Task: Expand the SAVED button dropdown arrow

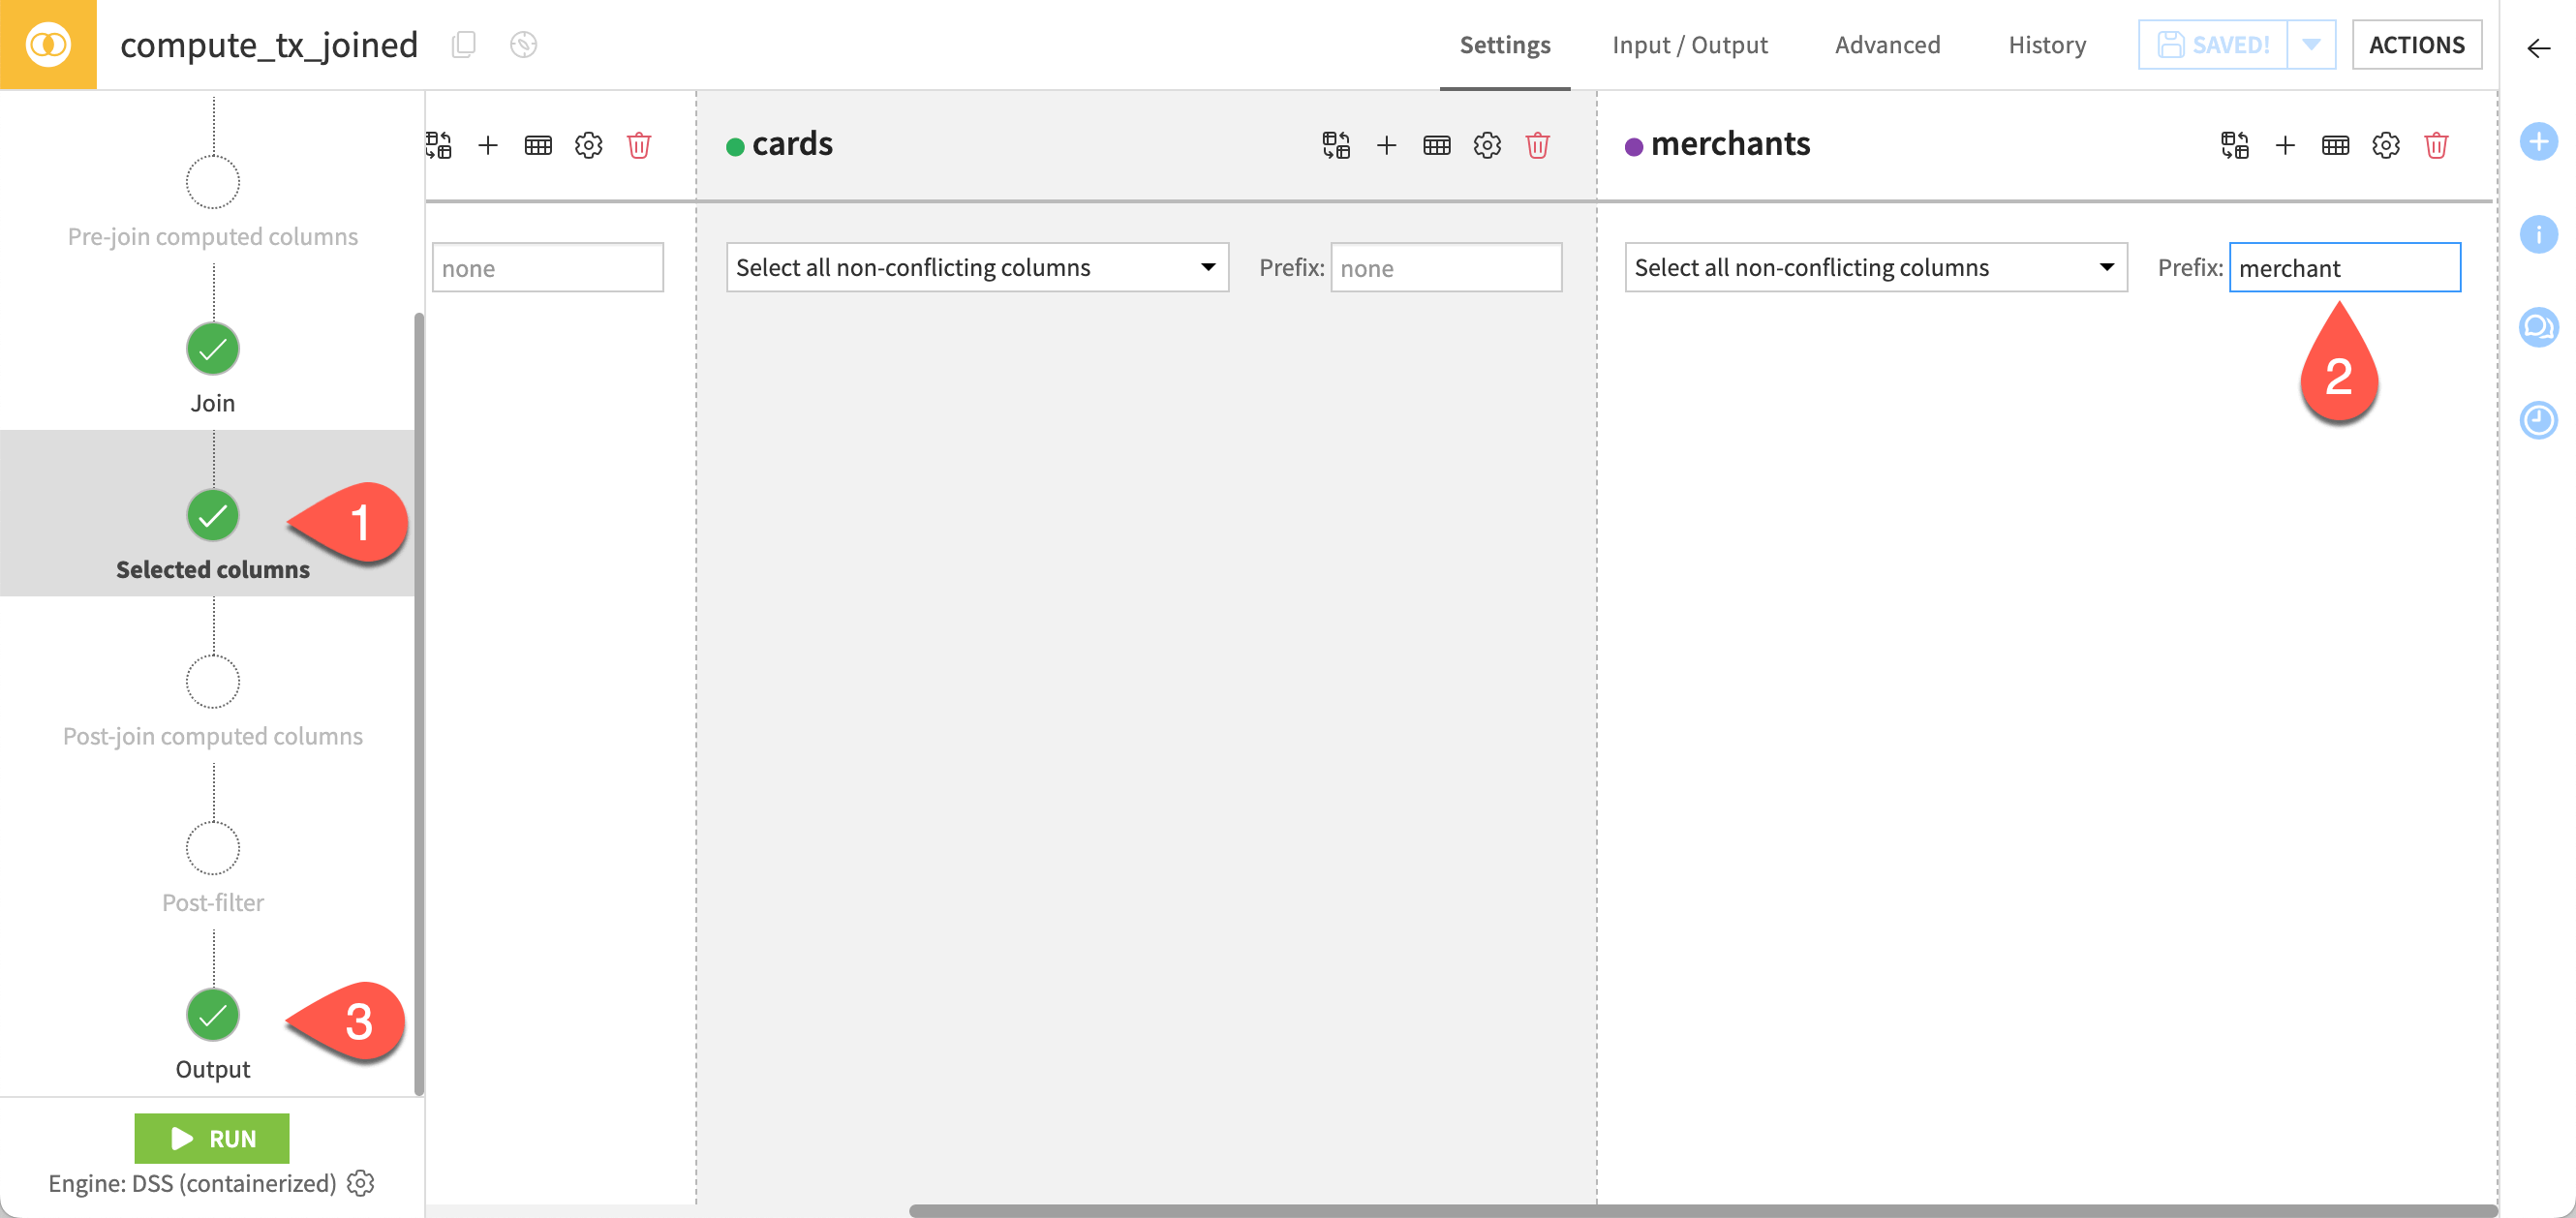Action: click(x=2312, y=44)
